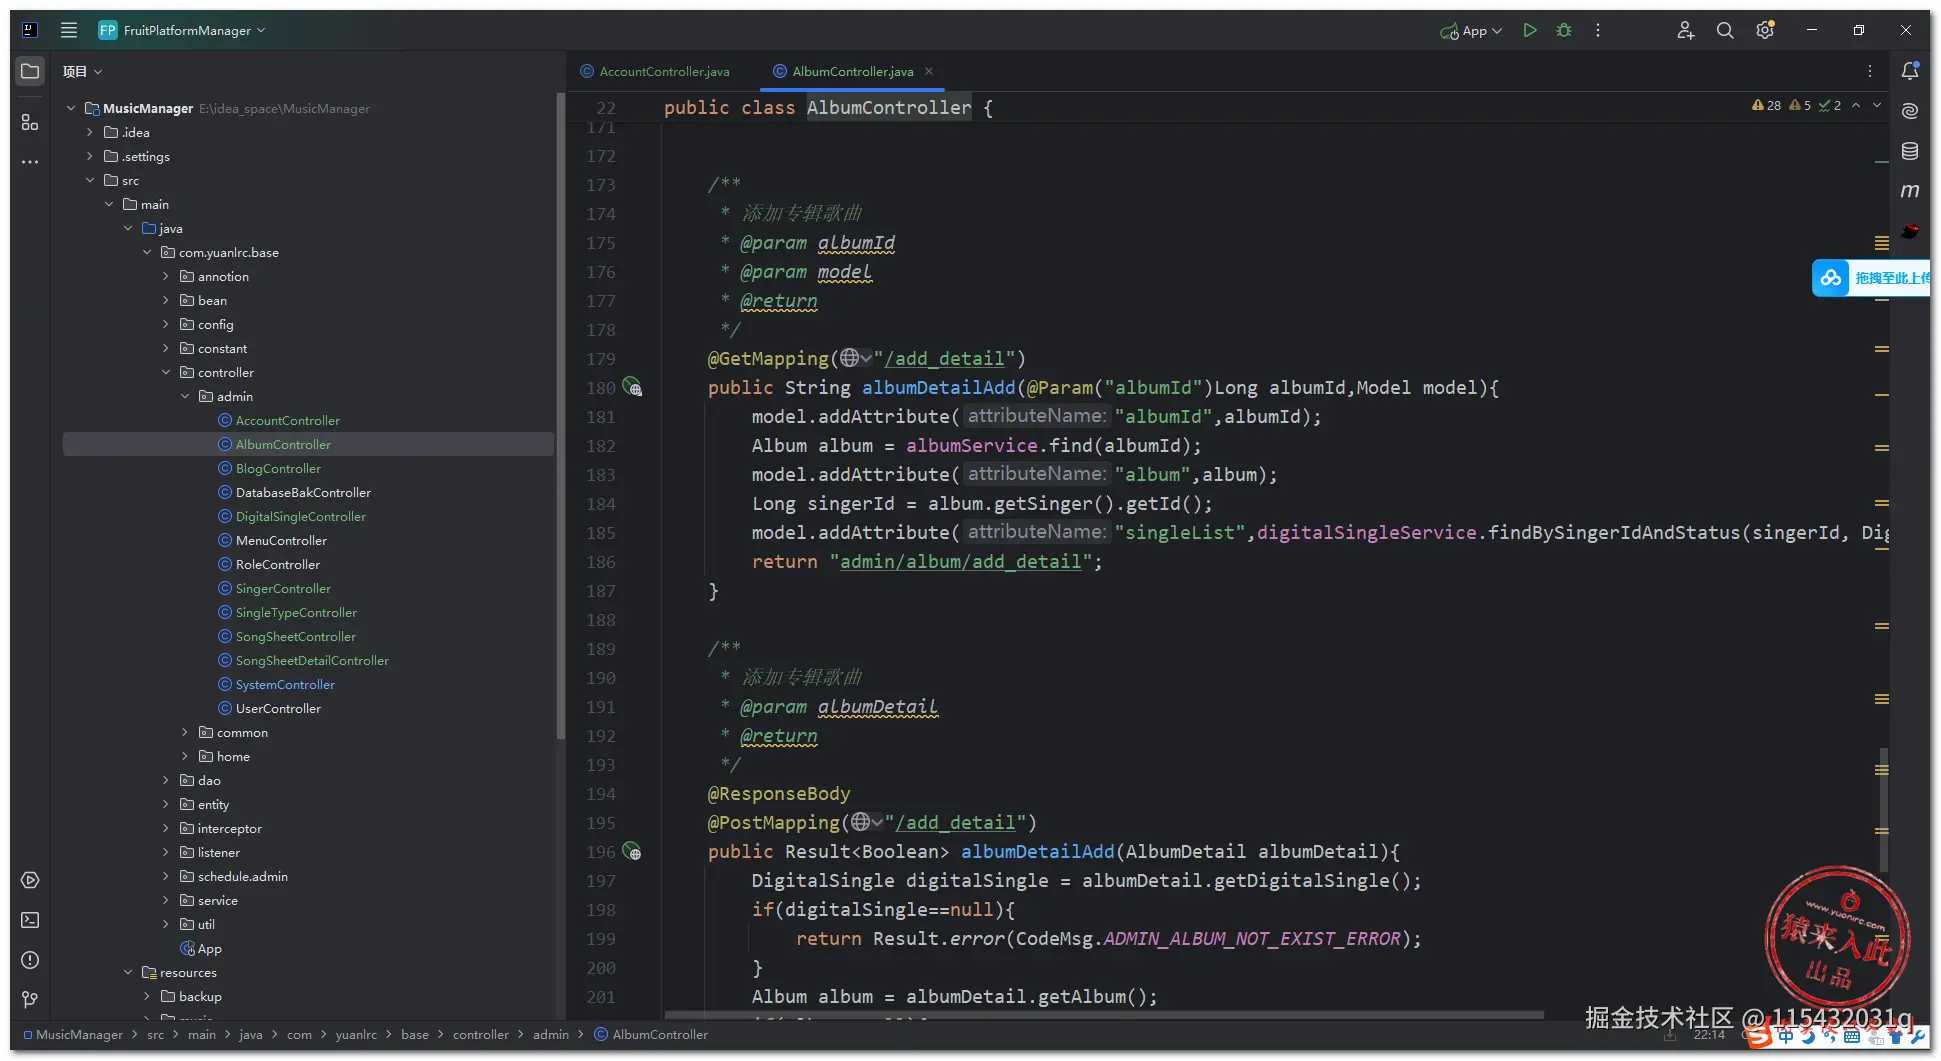
Task: Click the project tree scrollbar
Action: click(x=560, y=415)
